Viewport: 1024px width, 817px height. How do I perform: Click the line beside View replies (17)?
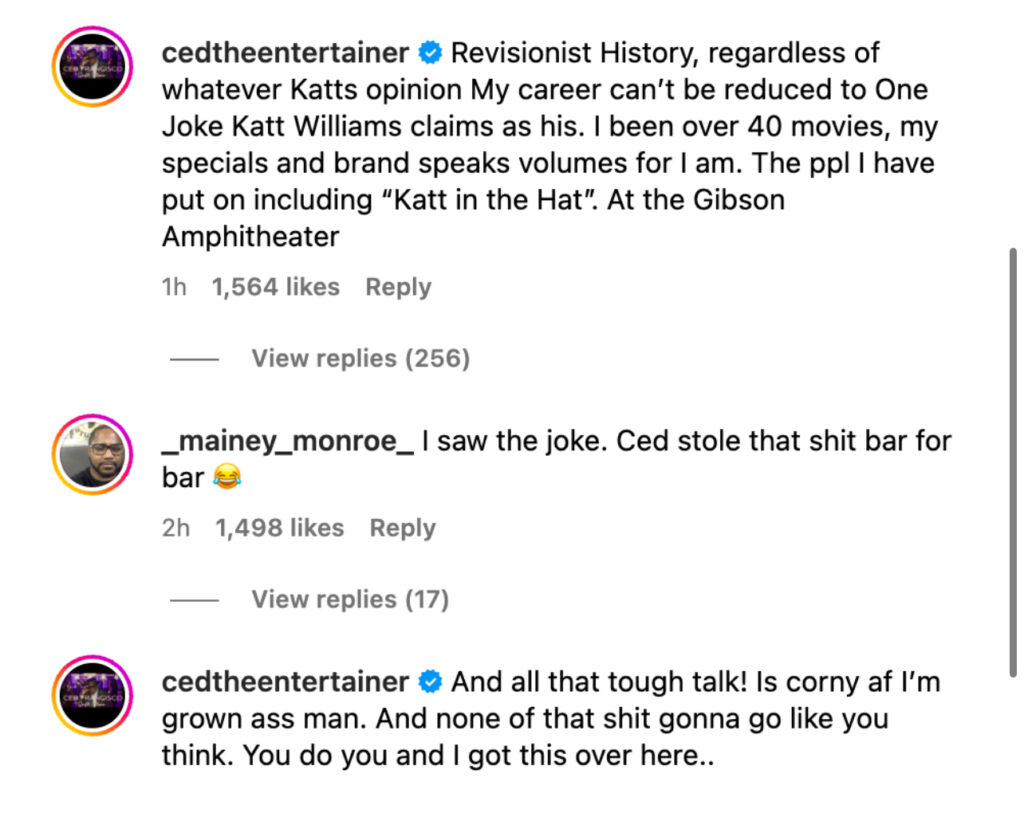click(x=195, y=600)
